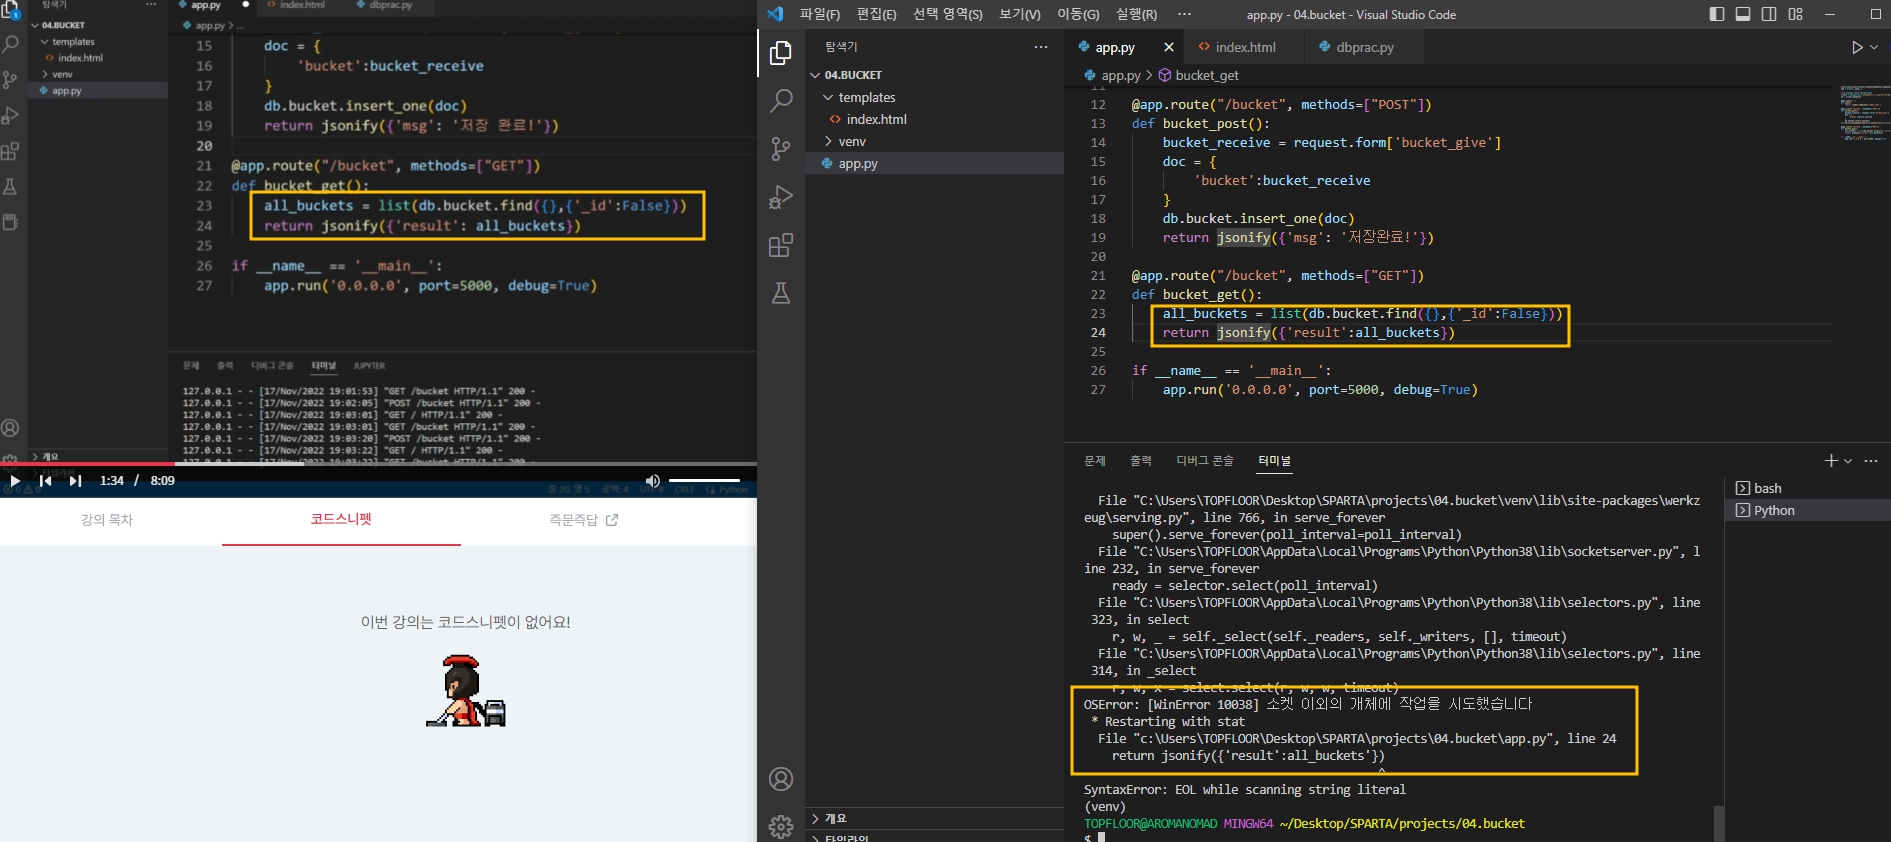This screenshot has width=1891, height=842.
Task: Skip to the previous lecture video
Action: (x=45, y=481)
